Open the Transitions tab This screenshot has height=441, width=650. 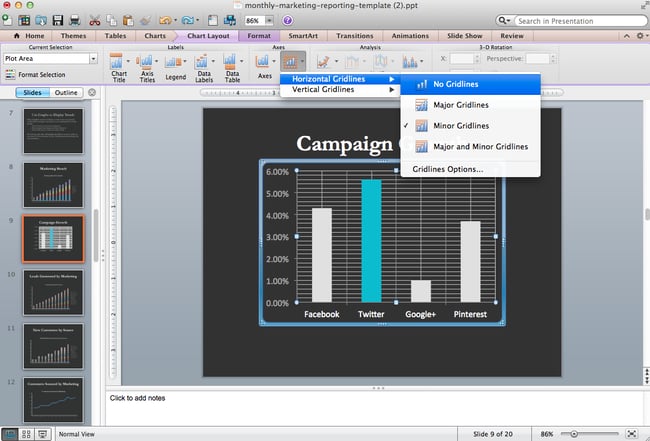point(354,35)
